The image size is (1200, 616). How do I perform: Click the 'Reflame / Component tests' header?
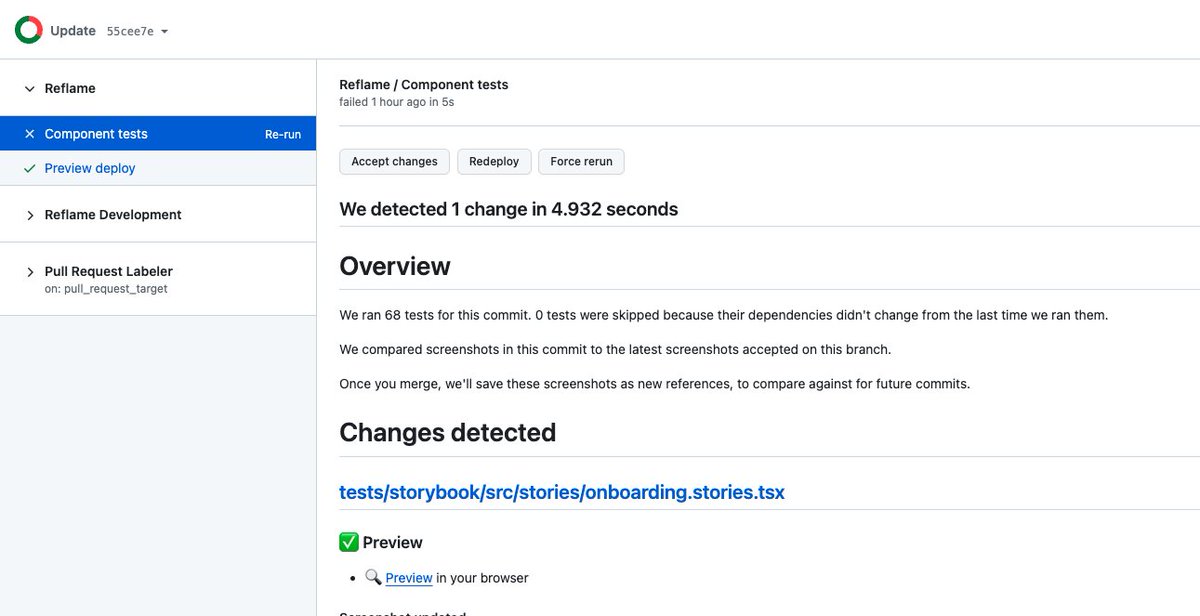coord(424,85)
